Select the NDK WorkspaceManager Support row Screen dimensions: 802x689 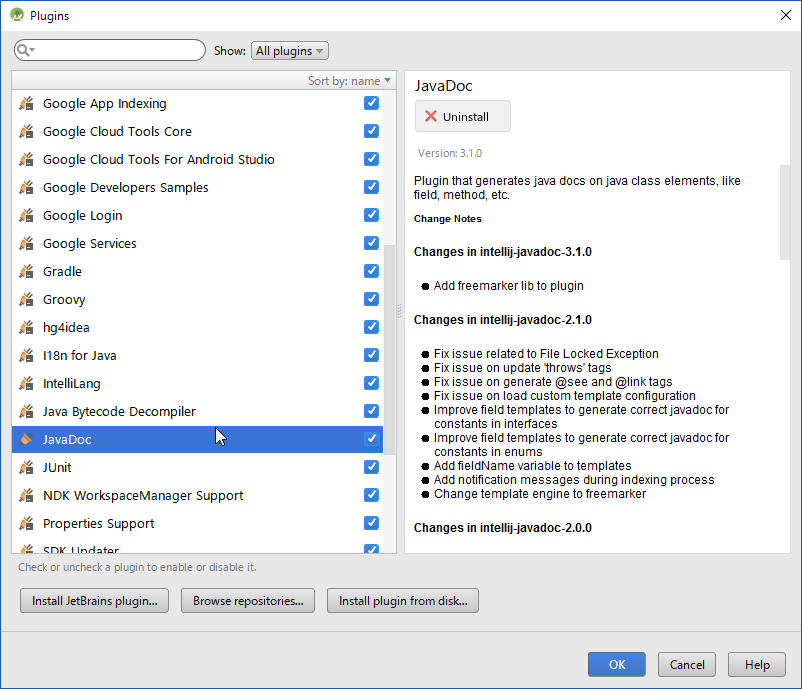click(197, 496)
